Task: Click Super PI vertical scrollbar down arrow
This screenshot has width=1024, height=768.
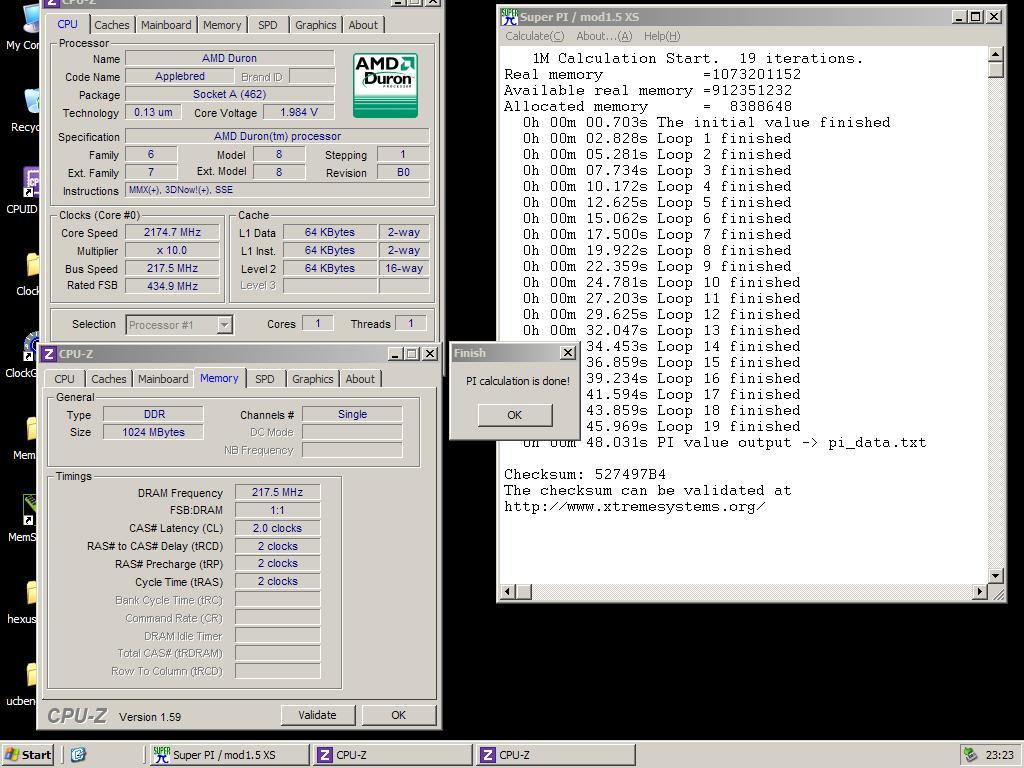Action: click(995, 575)
